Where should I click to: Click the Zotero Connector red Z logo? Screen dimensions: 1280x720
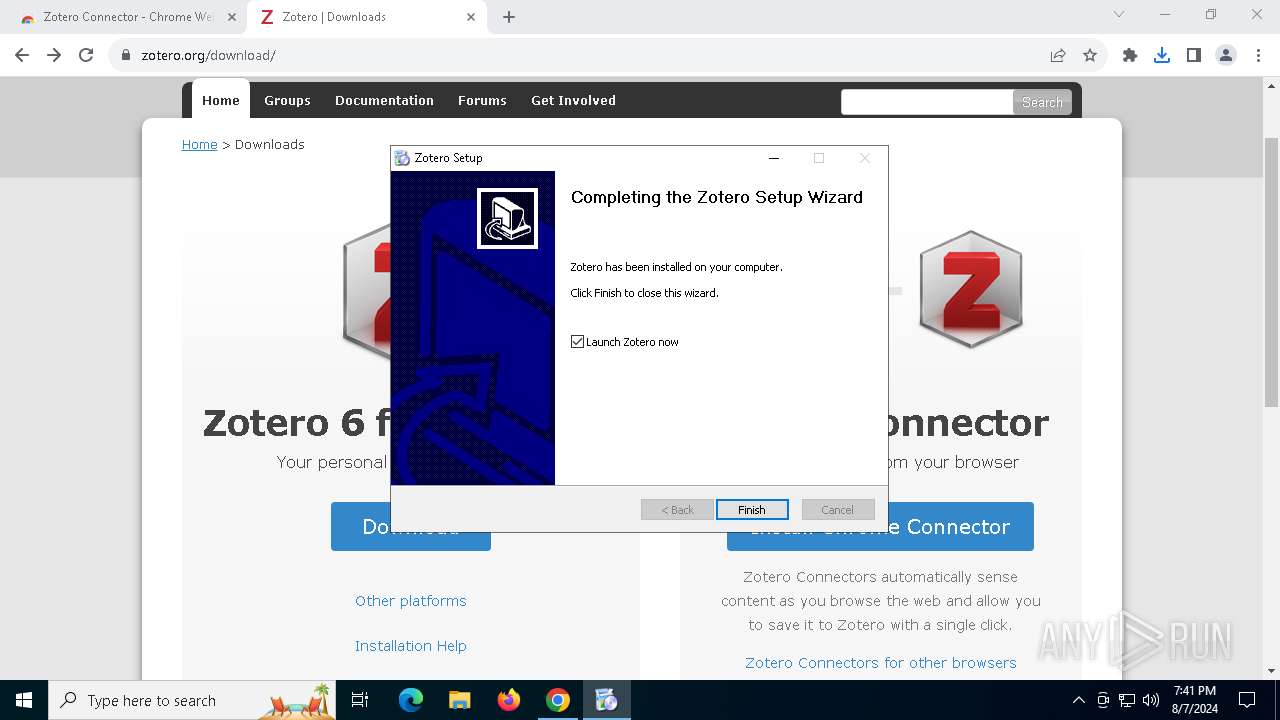[x=971, y=290]
